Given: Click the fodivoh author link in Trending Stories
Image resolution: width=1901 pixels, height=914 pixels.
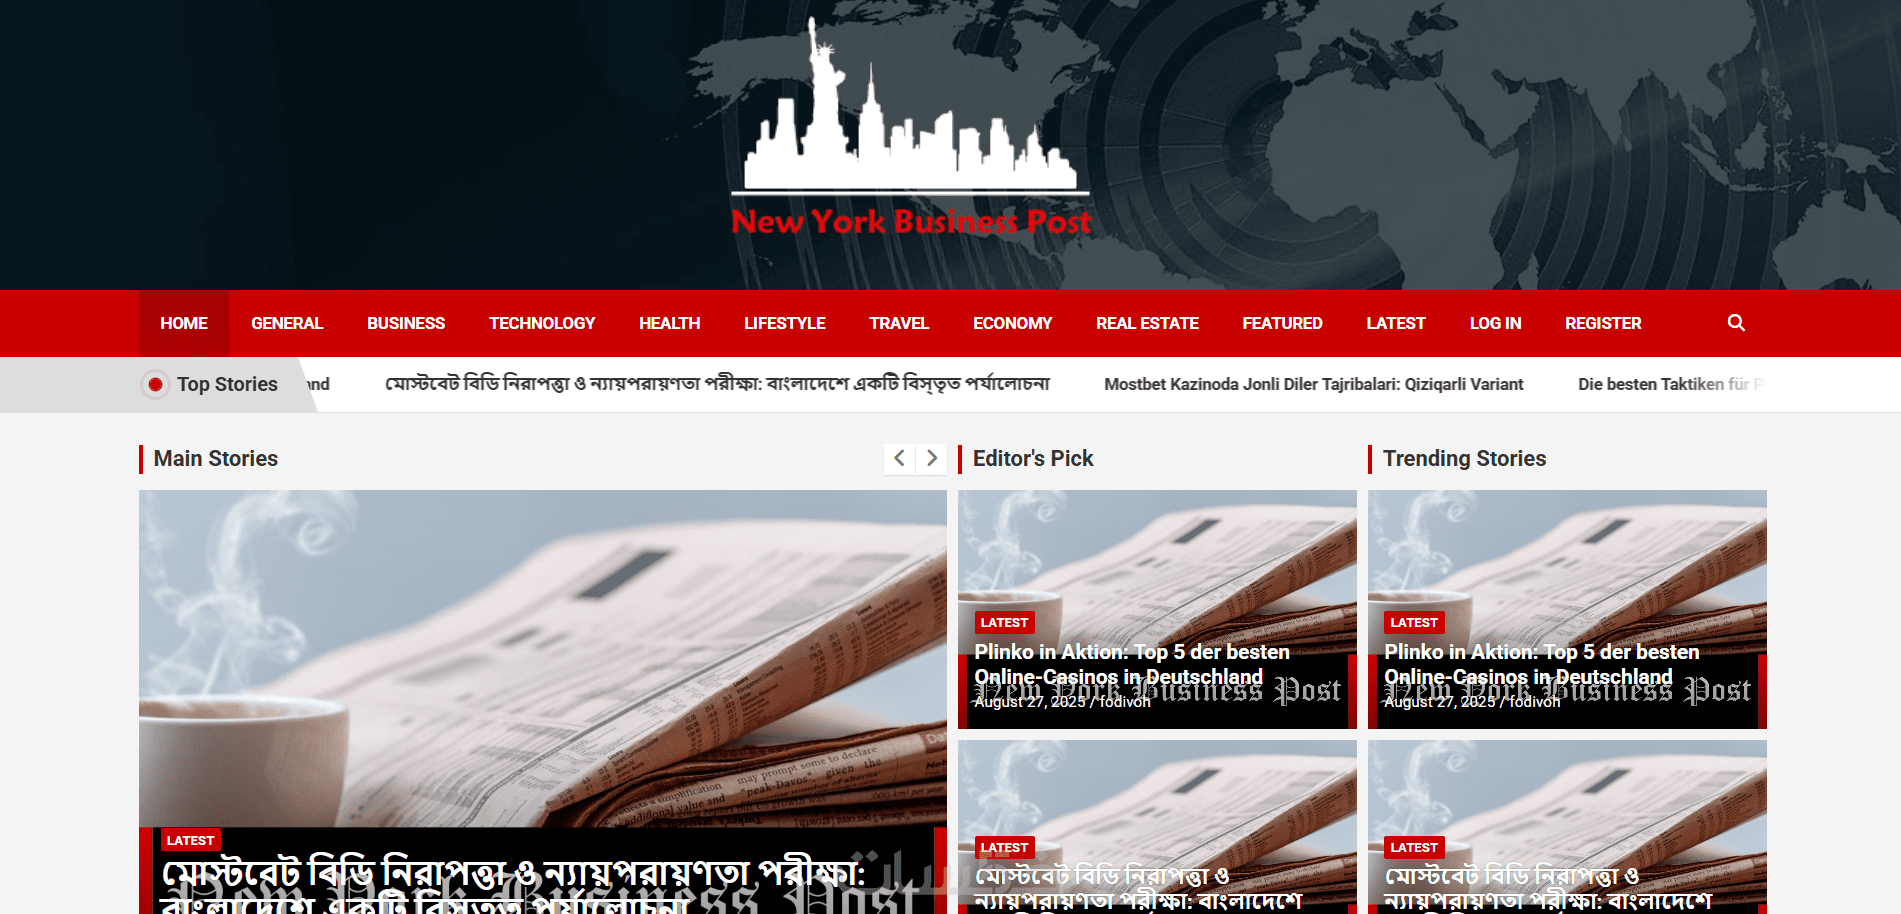Looking at the screenshot, I should pyautogui.click(x=1535, y=702).
